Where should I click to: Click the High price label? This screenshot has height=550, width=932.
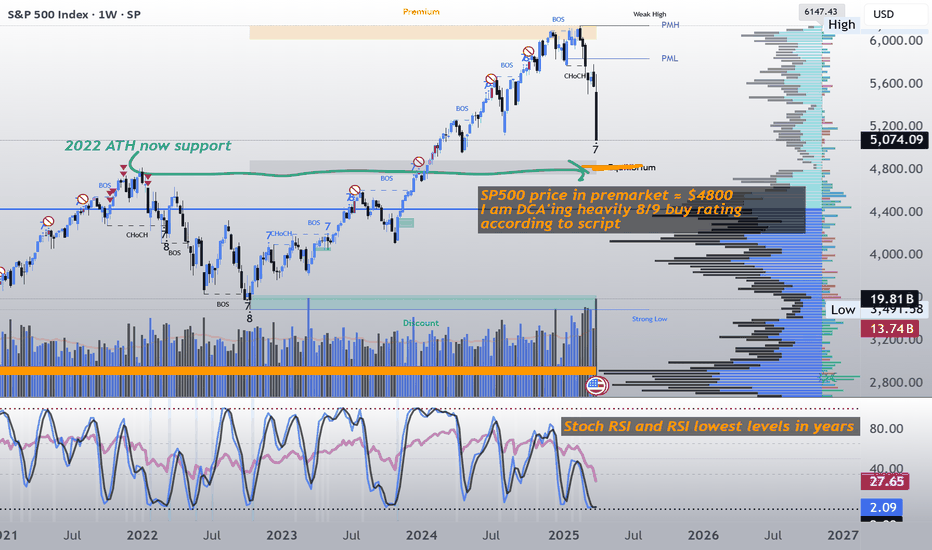coord(842,25)
